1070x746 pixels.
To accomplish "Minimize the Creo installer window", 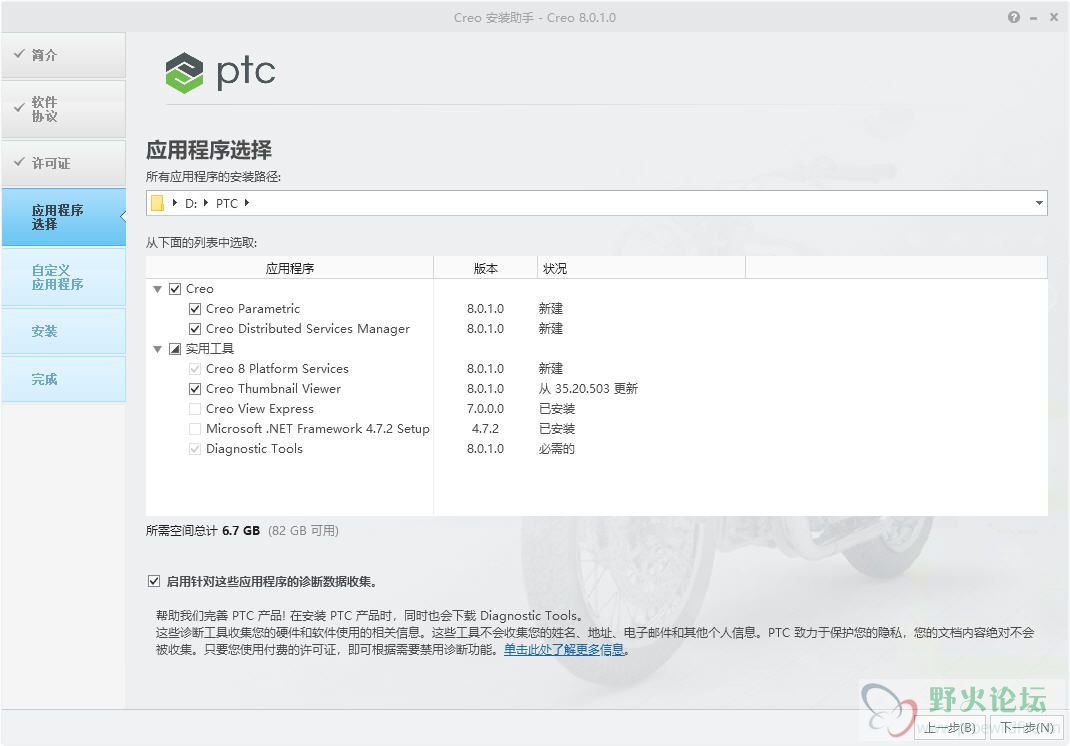I will click(1034, 18).
